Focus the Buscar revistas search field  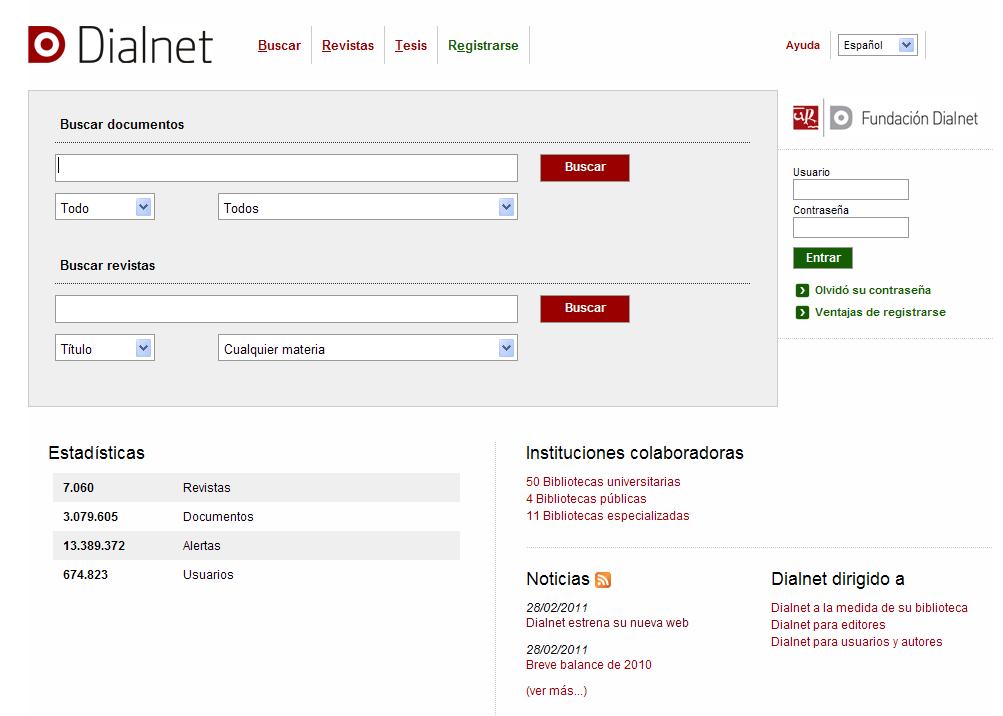pos(286,309)
